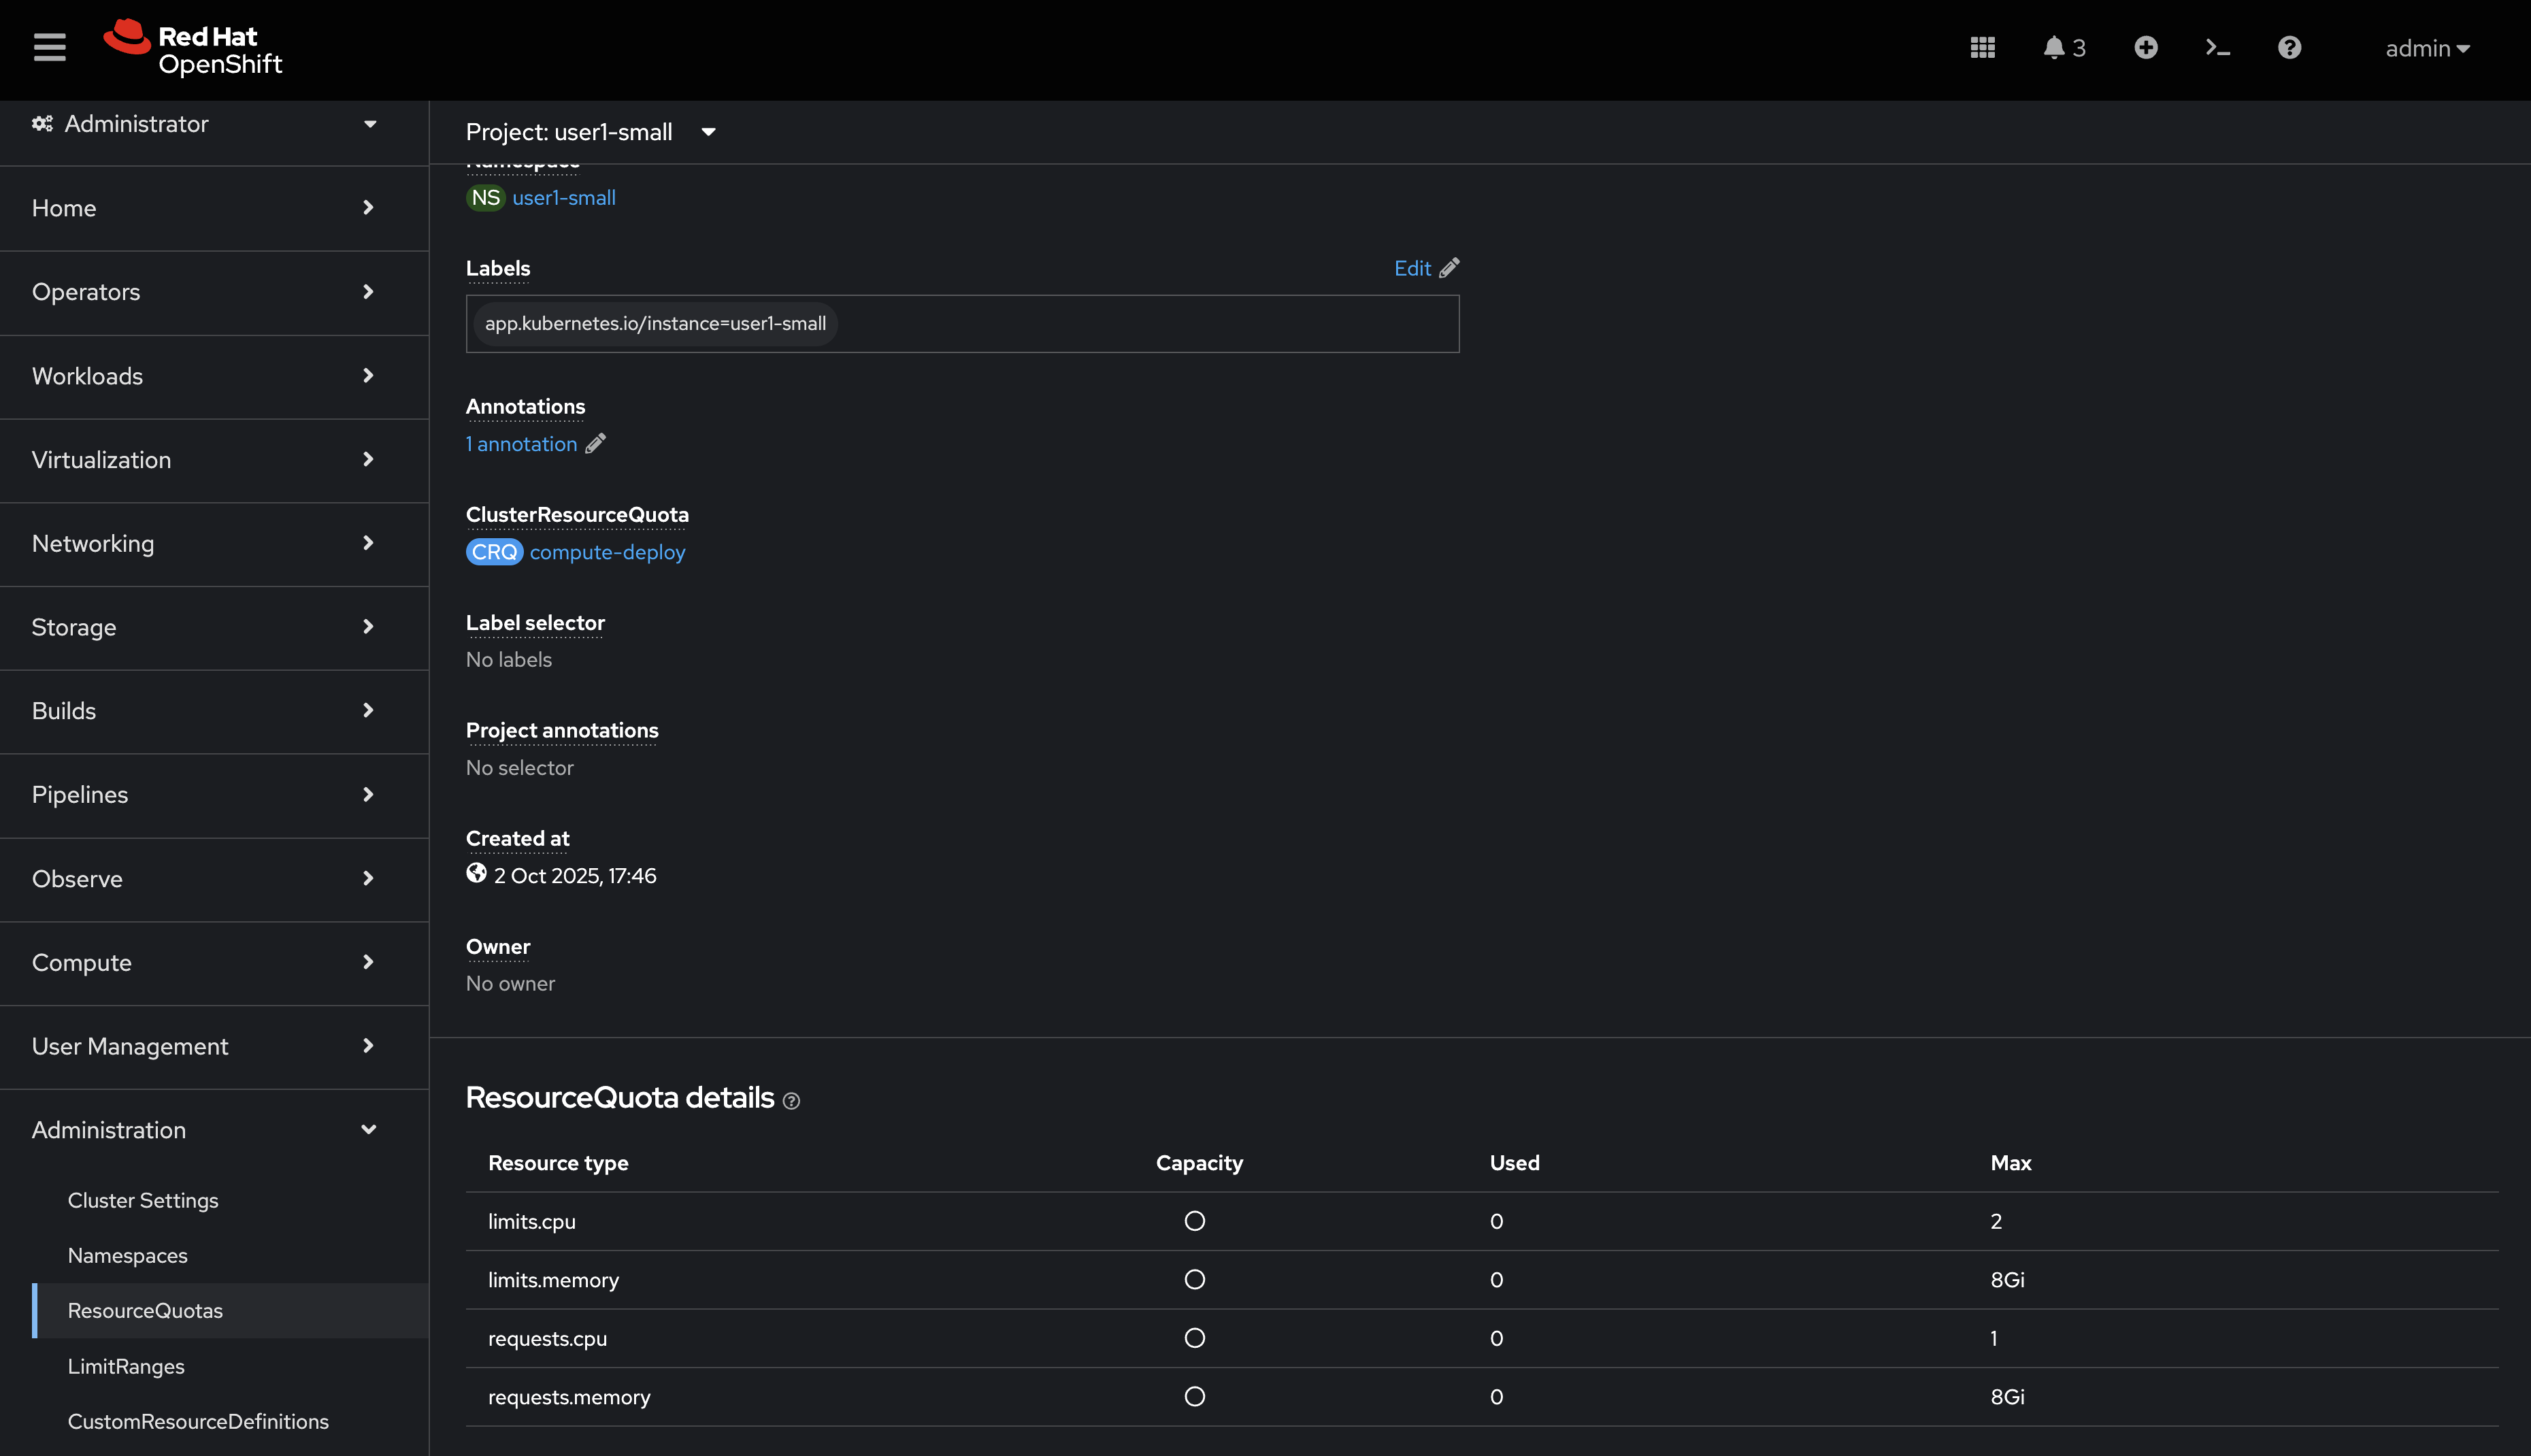Follow the compute-deploy ClusterResourceQuota link
Screen dimensions: 2531x1456
(x=607, y=551)
